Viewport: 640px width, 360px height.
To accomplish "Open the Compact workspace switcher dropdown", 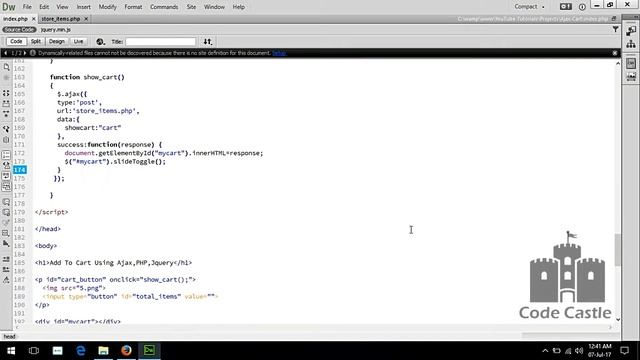I will click(x=529, y=7).
